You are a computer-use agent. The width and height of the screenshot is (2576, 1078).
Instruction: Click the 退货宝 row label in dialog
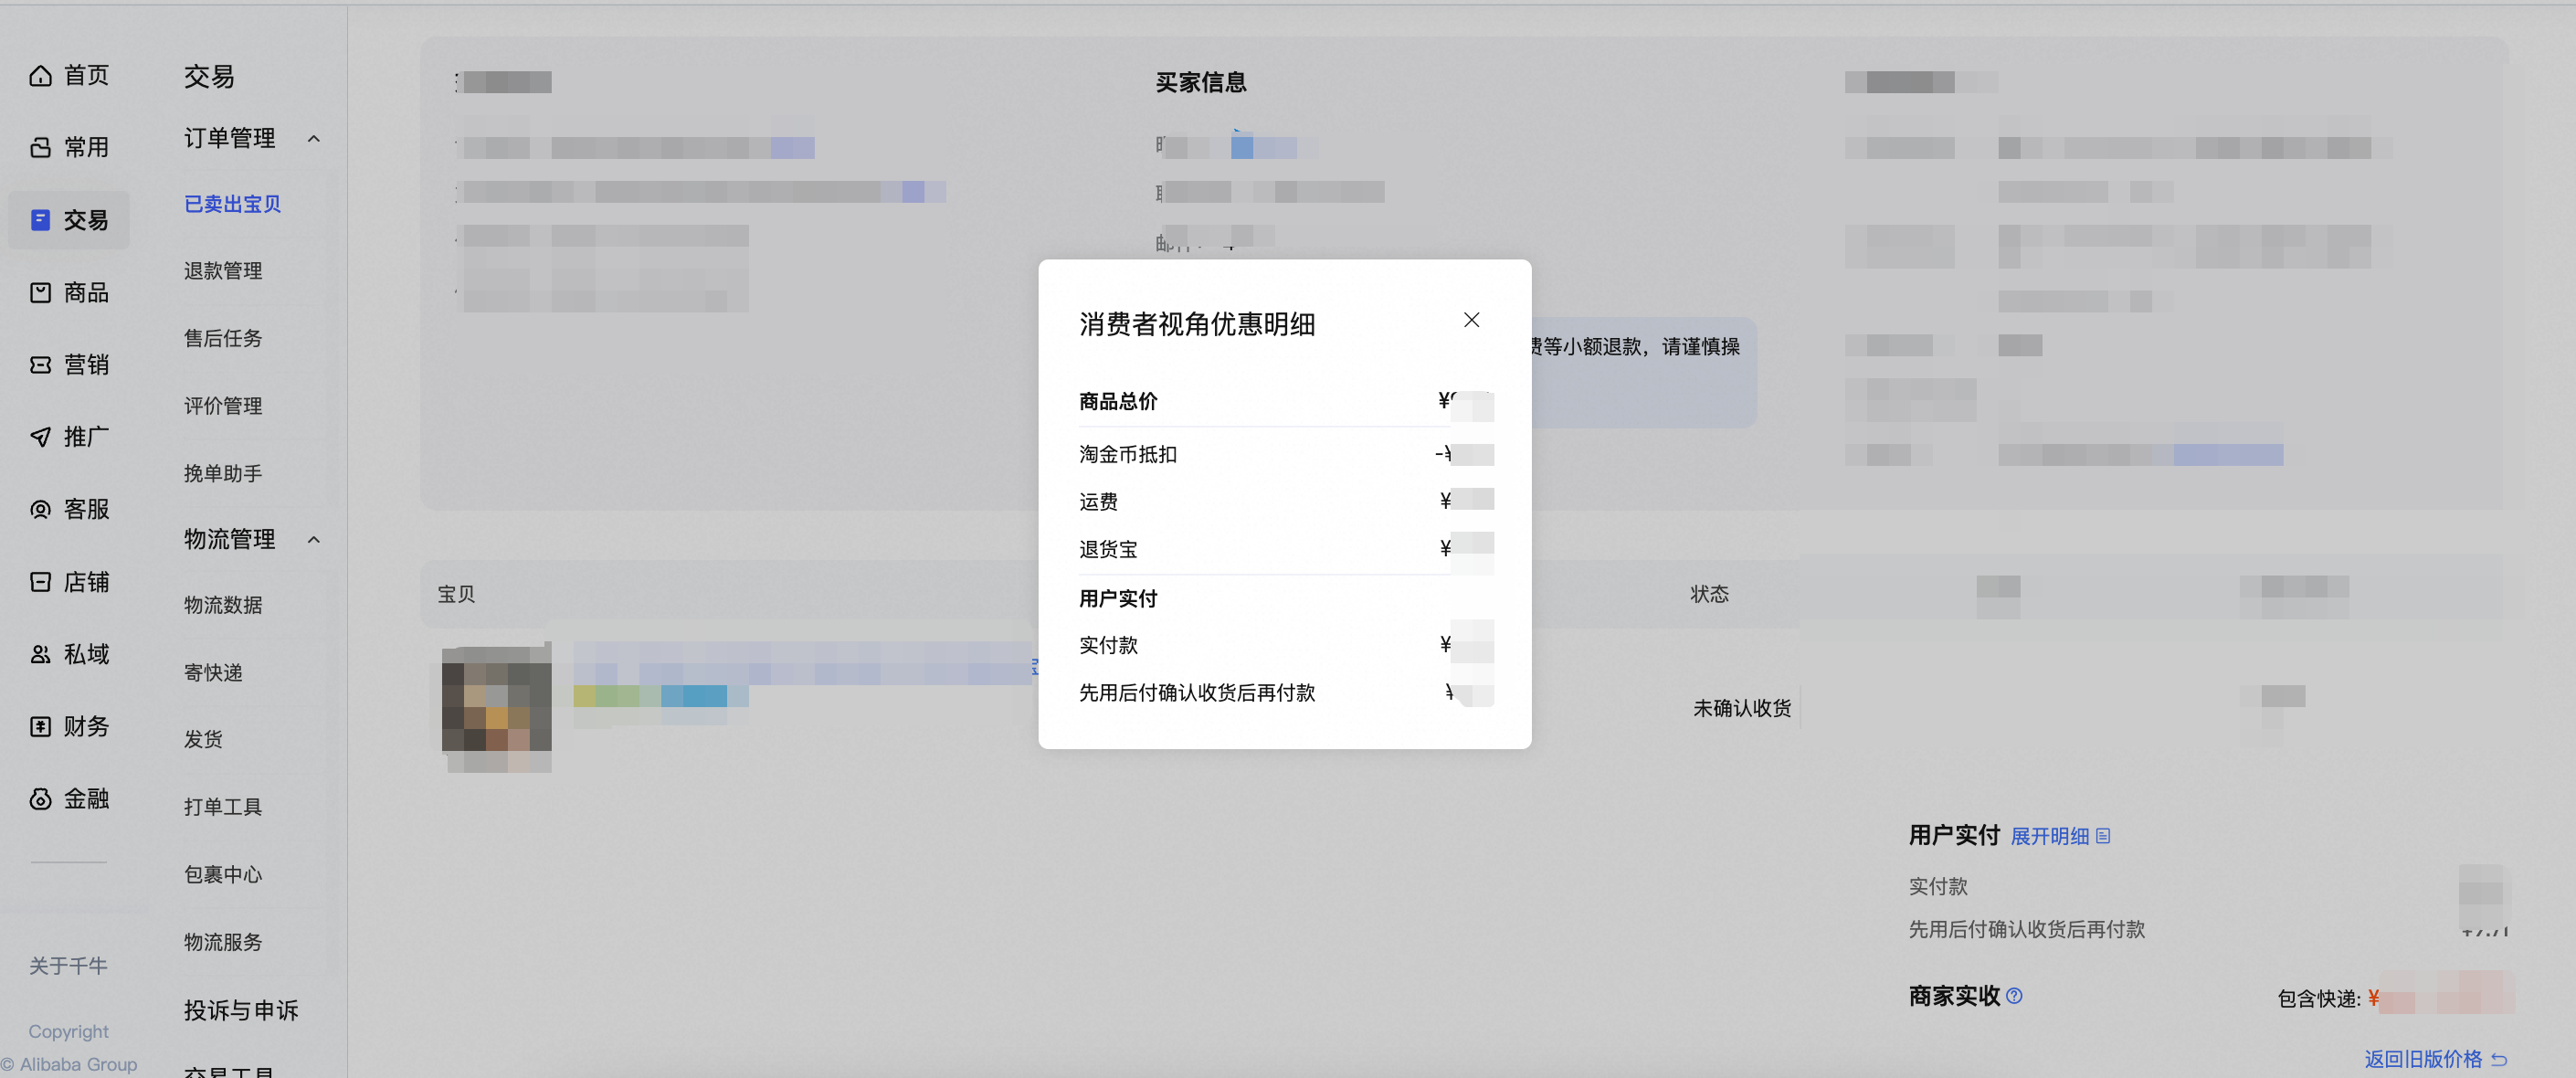pyautogui.click(x=1108, y=549)
